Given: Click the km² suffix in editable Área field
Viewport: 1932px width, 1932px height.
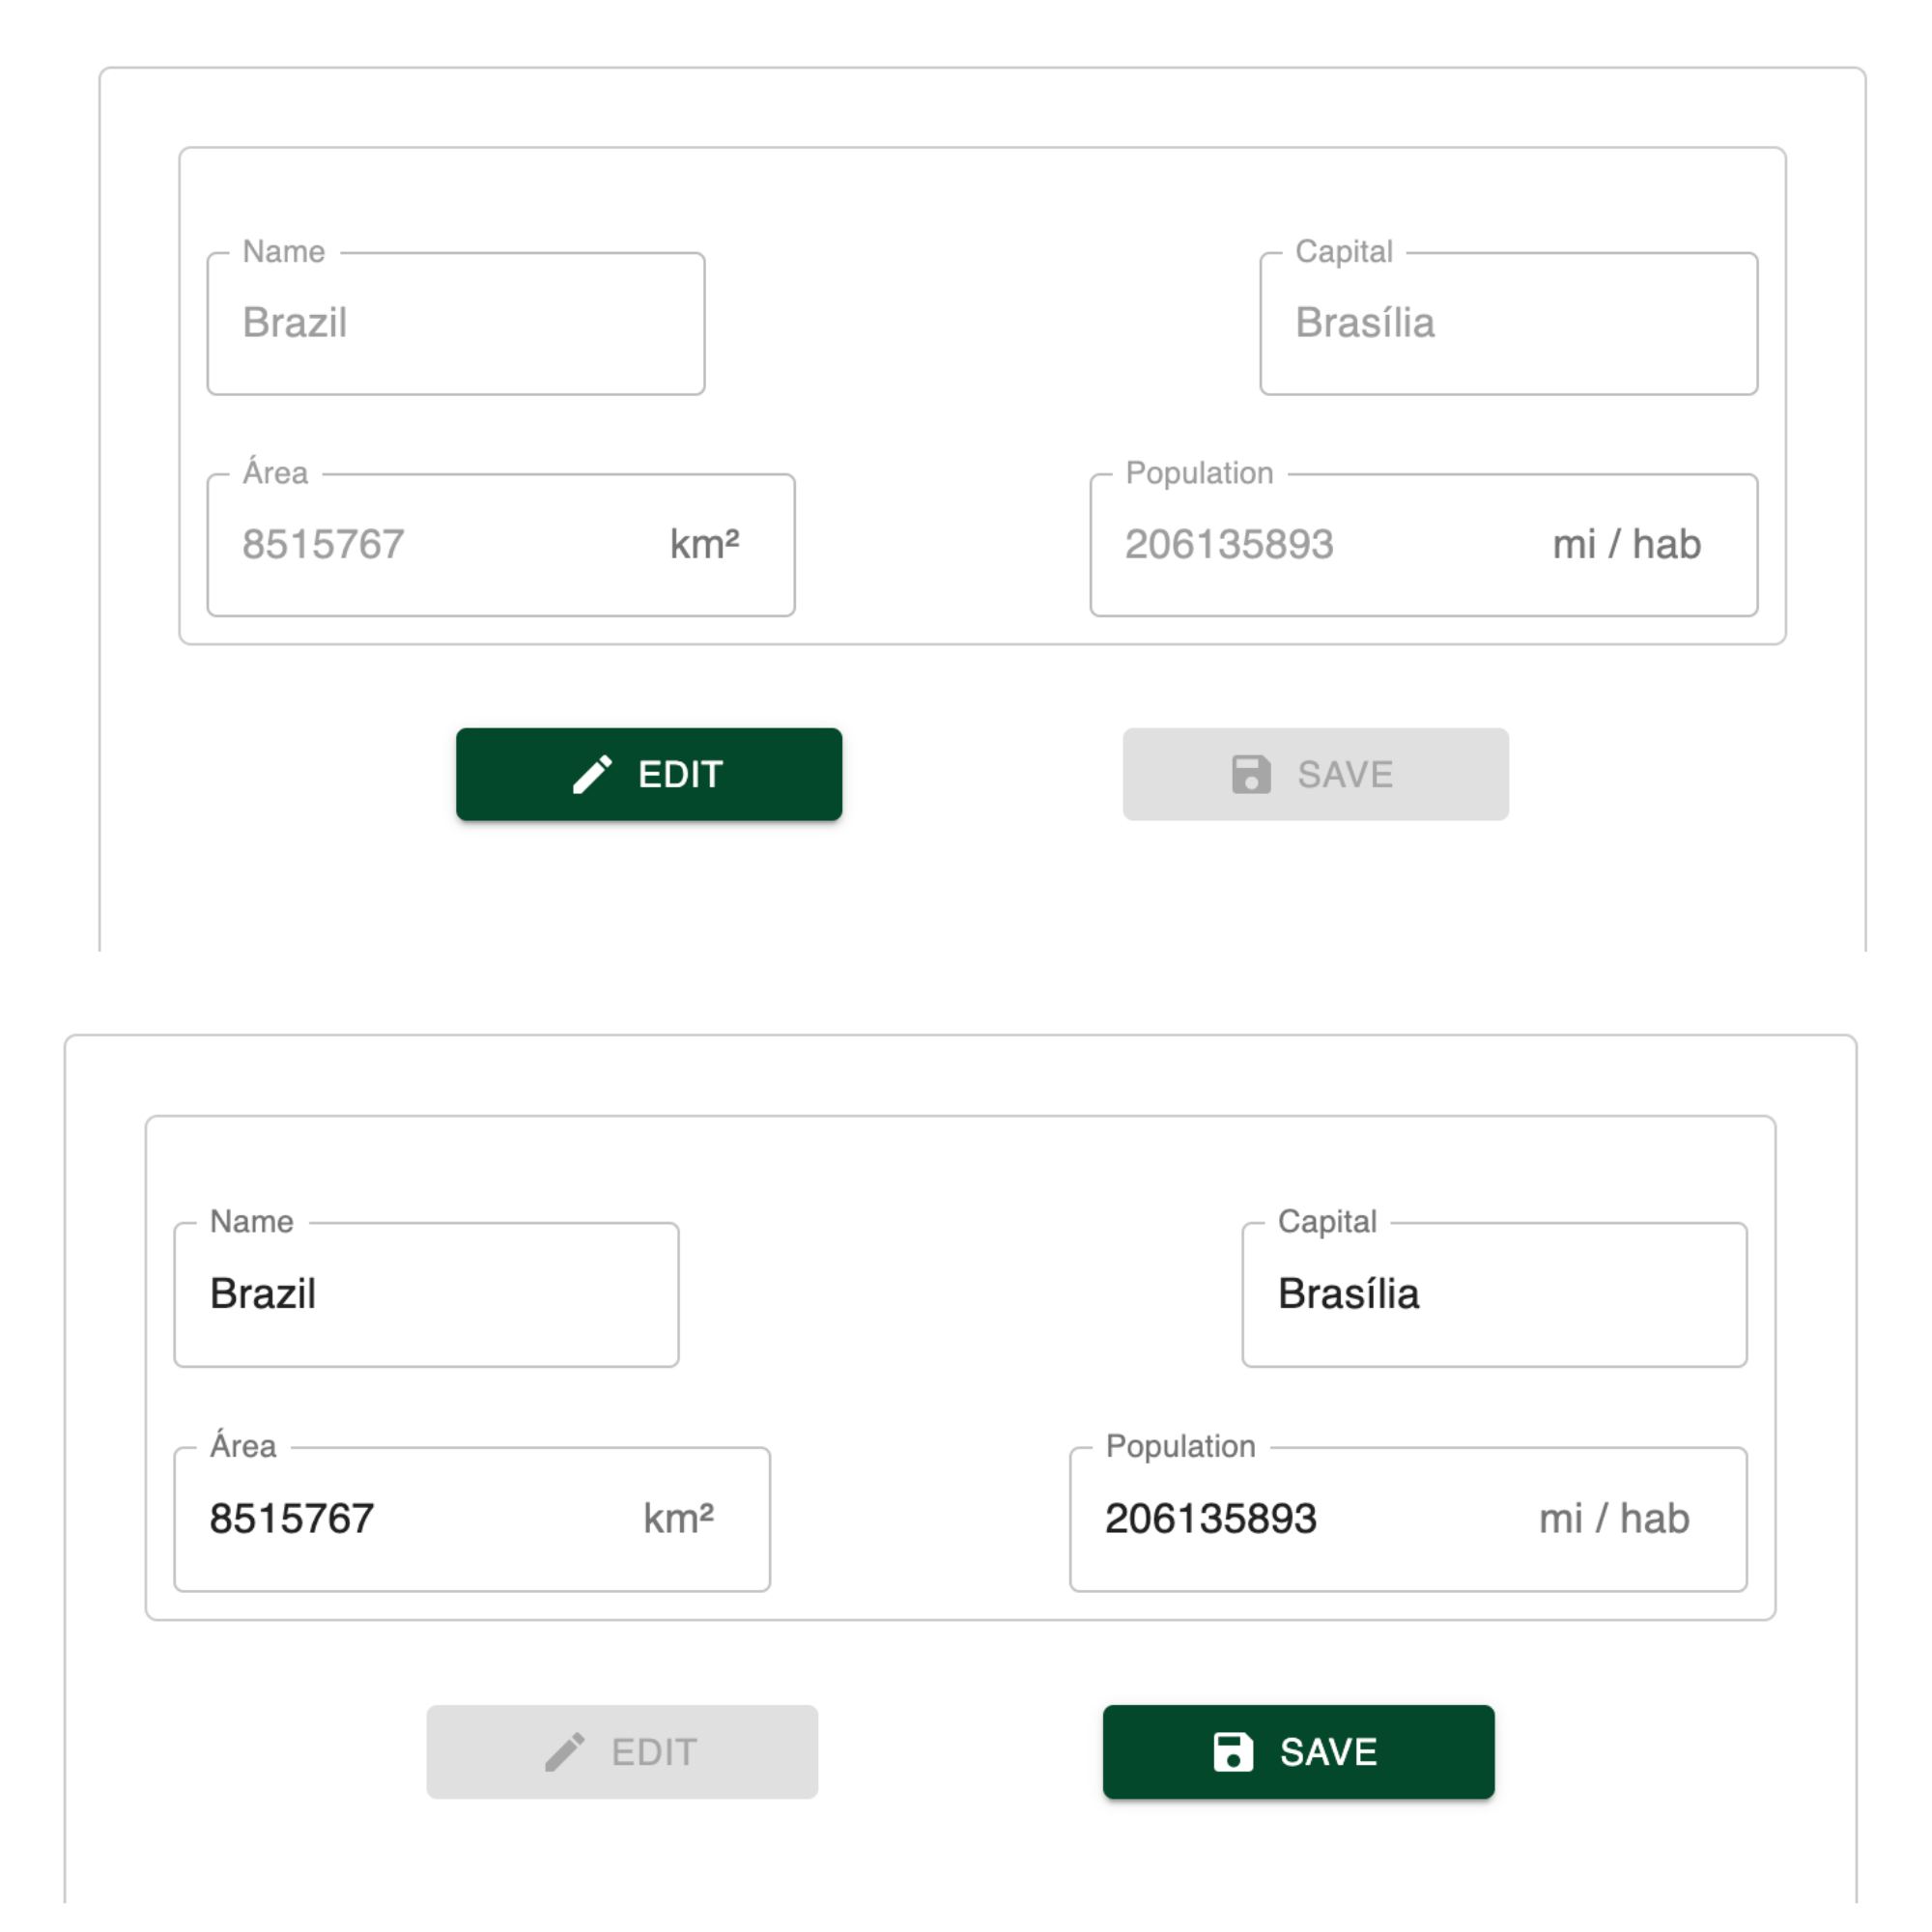Looking at the screenshot, I should [679, 1518].
